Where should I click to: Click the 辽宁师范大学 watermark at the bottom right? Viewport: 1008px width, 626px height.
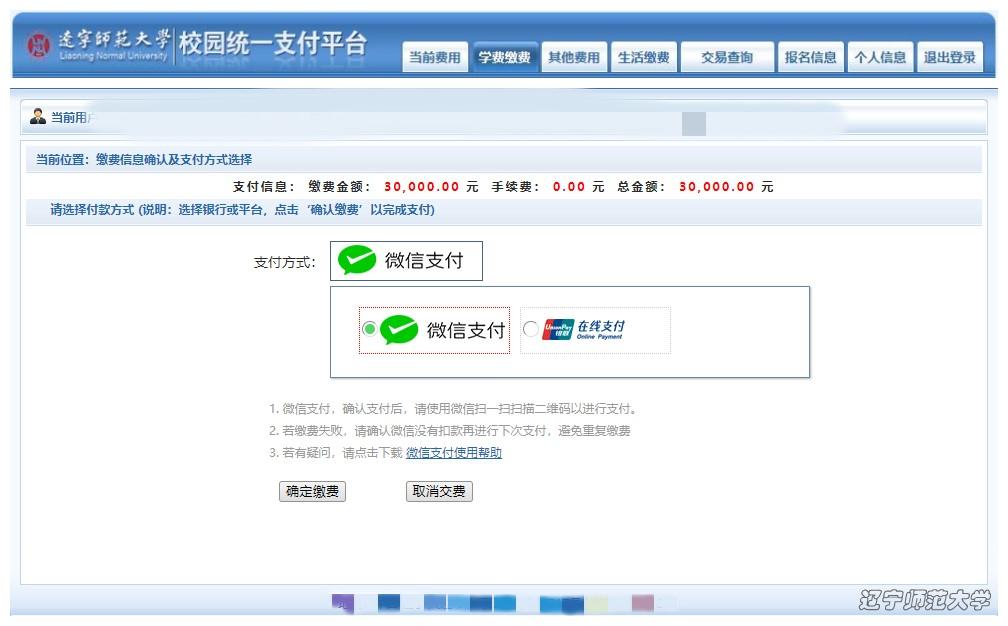pos(923,600)
